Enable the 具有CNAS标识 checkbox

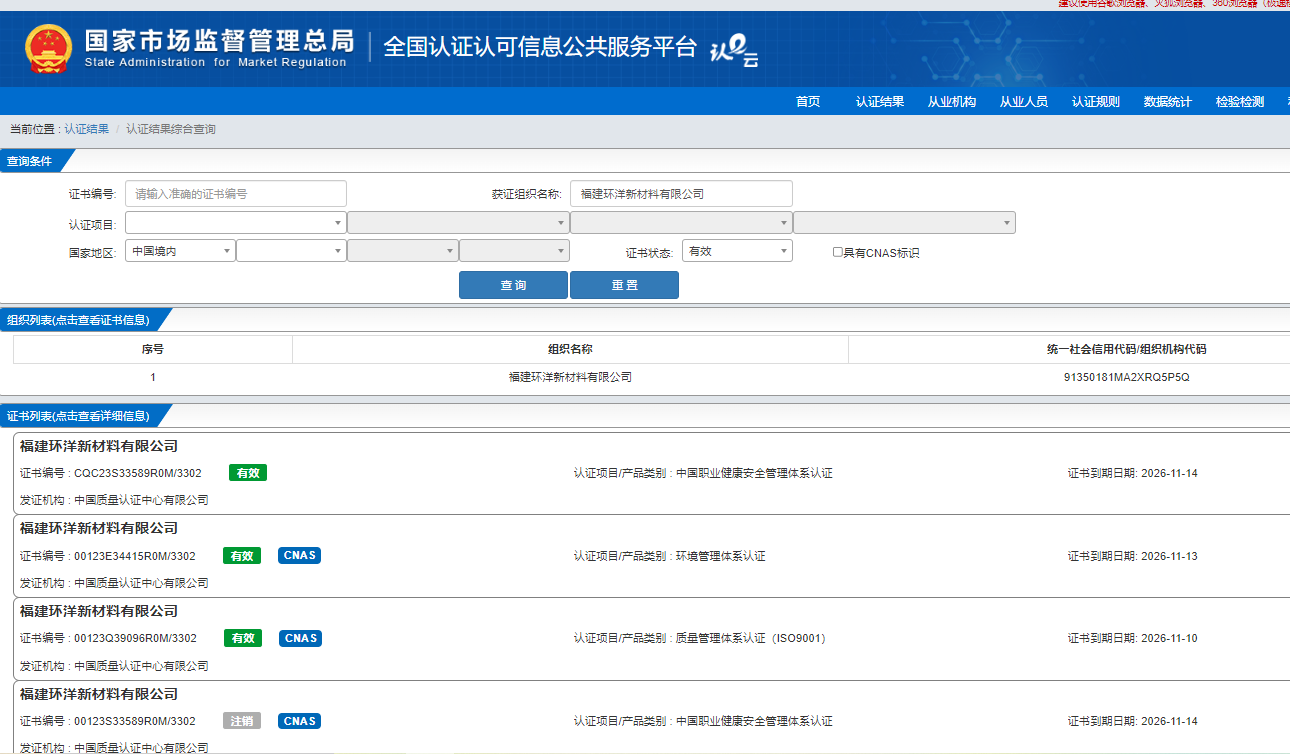pos(838,253)
